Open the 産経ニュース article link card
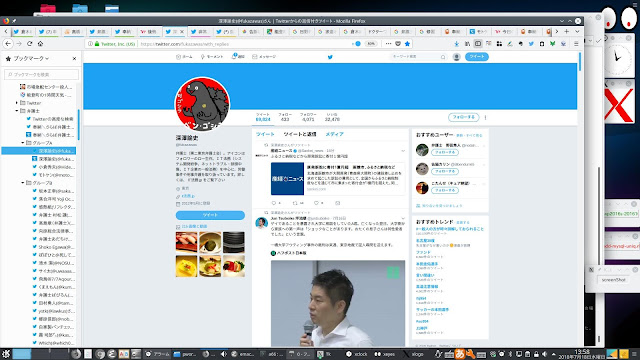The height and width of the screenshot is (360, 640). [x=338, y=178]
